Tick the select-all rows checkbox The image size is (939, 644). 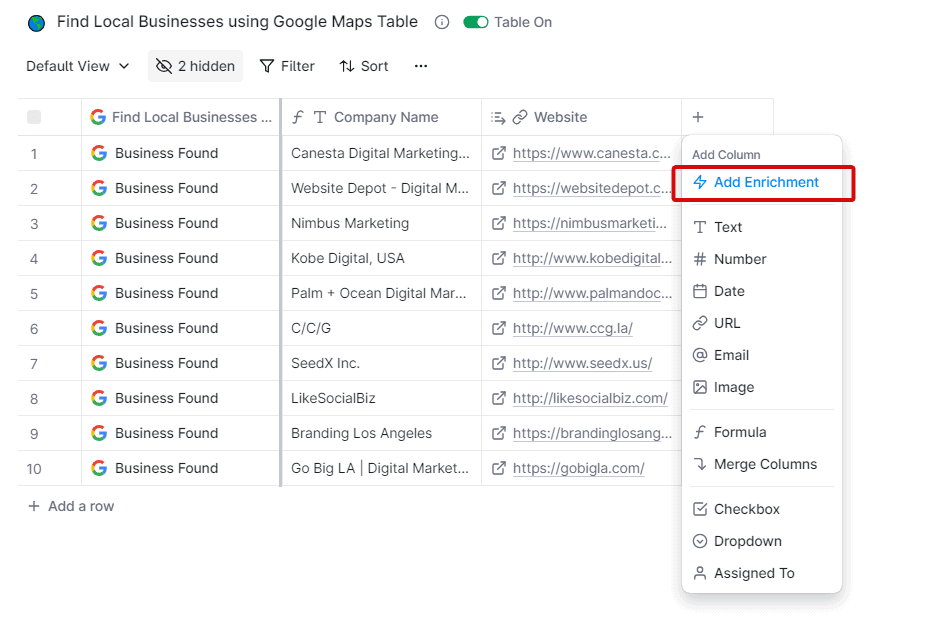point(34,117)
